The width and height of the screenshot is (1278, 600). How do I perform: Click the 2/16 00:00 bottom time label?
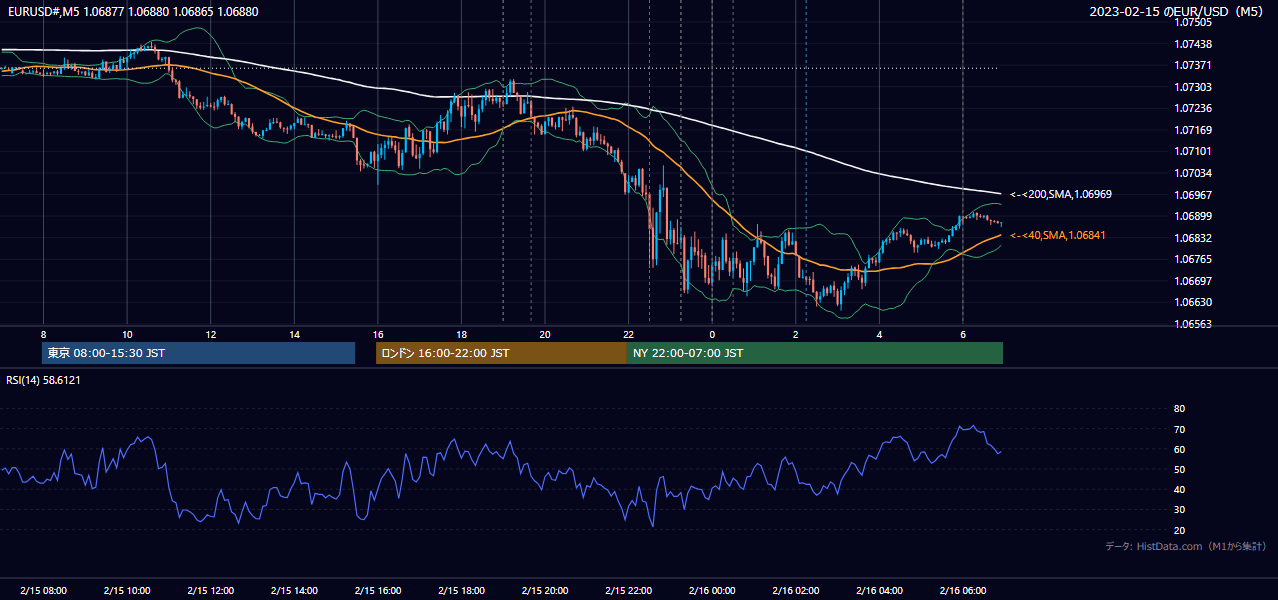[x=712, y=591]
